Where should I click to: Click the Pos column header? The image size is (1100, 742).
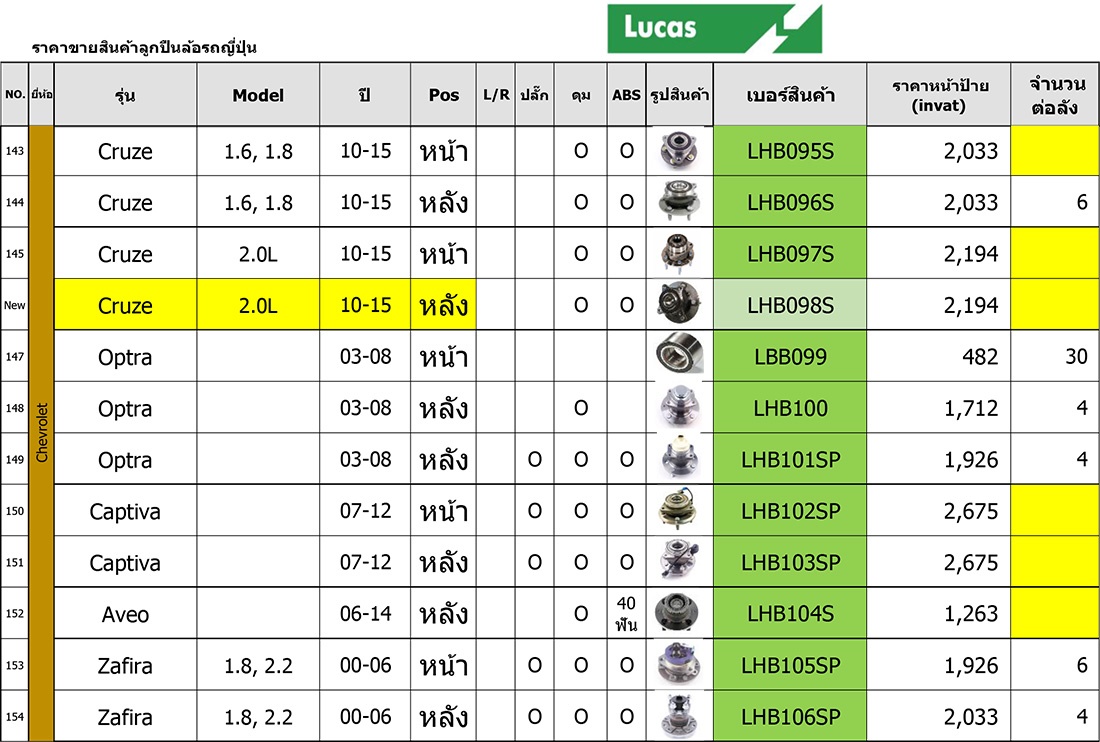pos(443,95)
